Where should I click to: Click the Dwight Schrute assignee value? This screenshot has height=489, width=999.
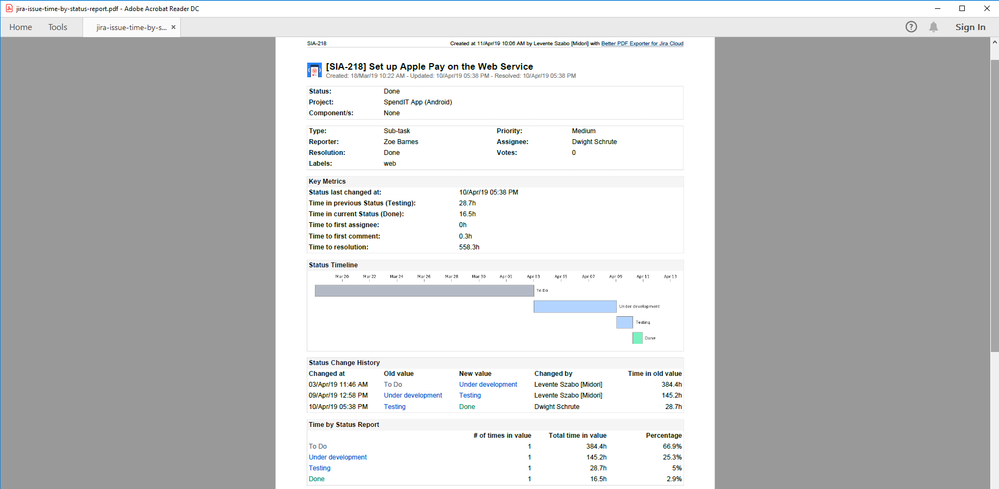594,142
